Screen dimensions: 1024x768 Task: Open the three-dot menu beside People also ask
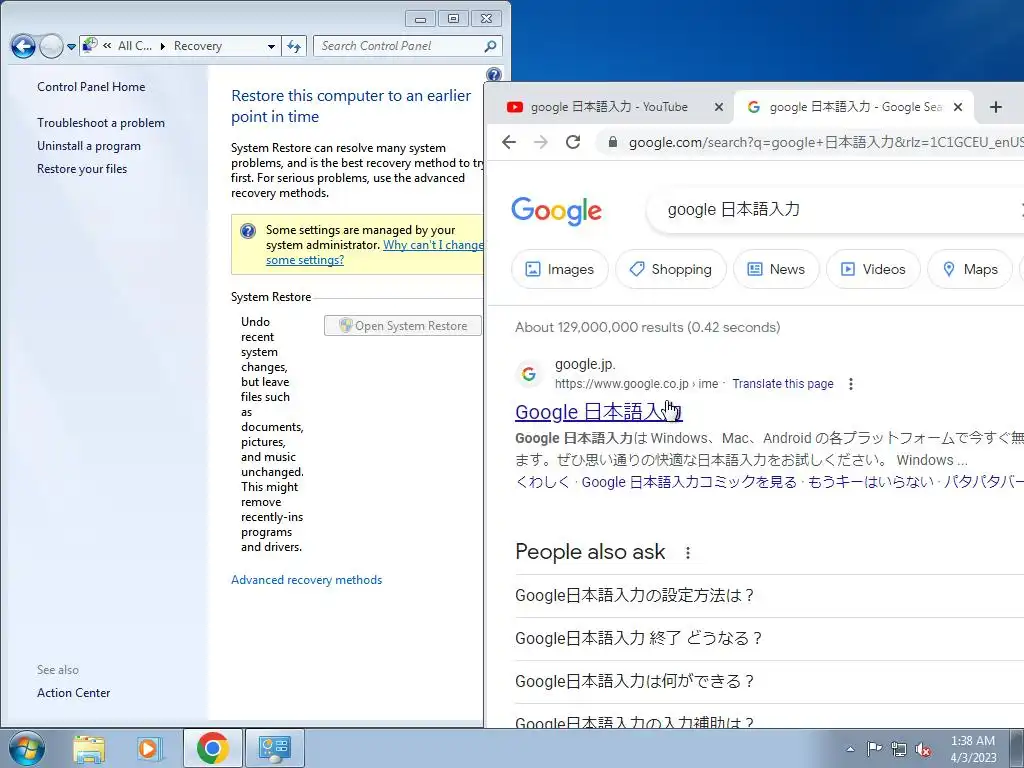688,553
